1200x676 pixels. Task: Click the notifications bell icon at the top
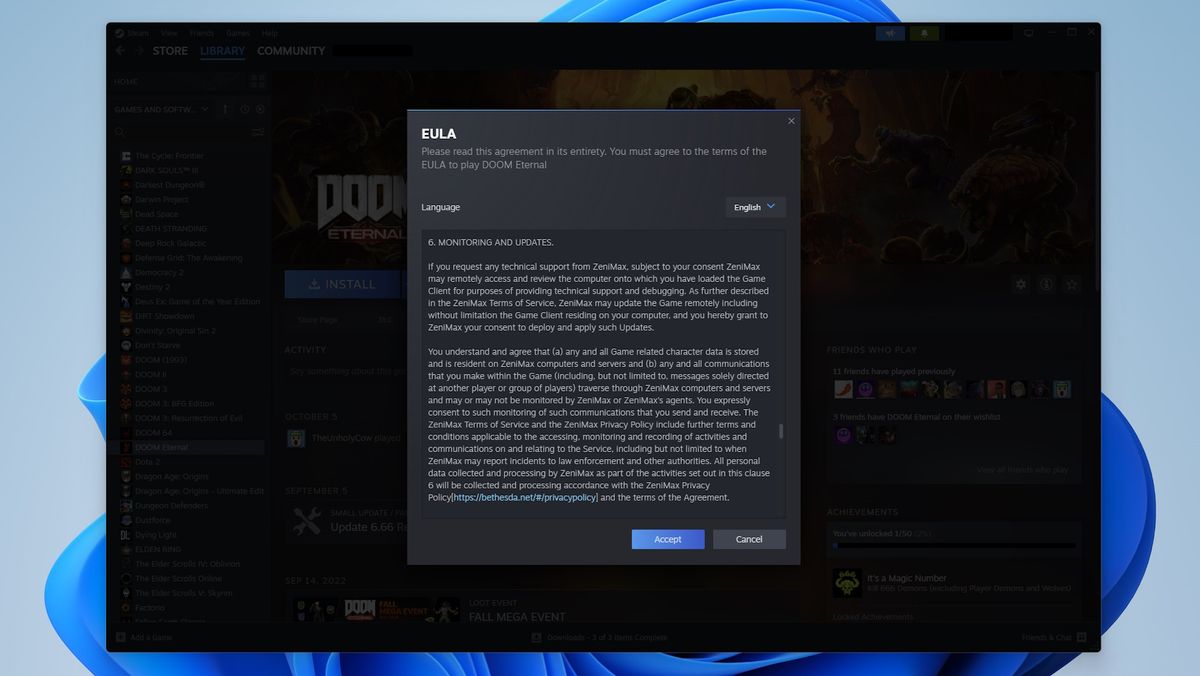[x=924, y=32]
